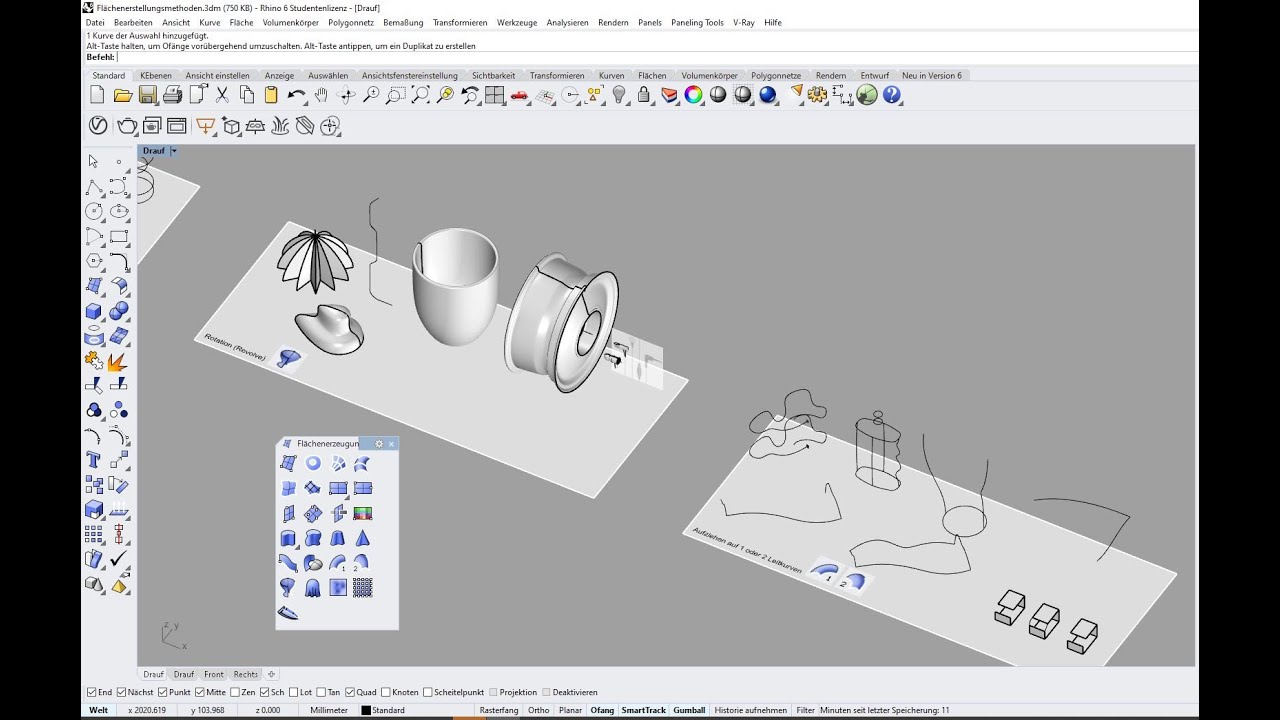The image size is (1280, 720).
Task: Open Help via the blue question mark icon
Action: tap(892, 95)
